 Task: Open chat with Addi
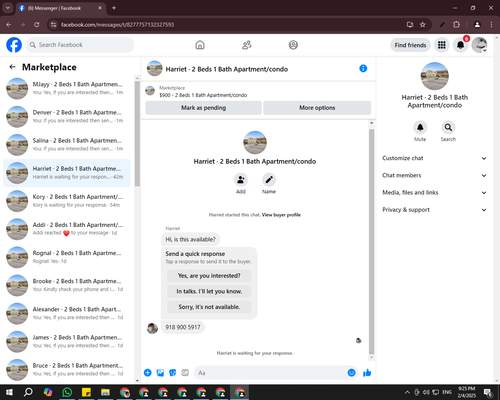point(67,229)
